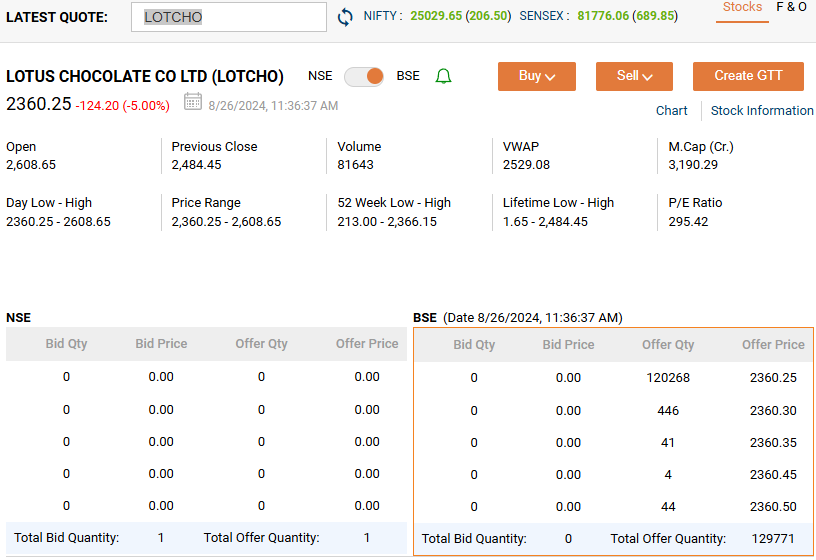Click the quote timestamp 8/26/2024, 11:36:37 AM
The width and height of the screenshot is (816, 560).
(273, 106)
